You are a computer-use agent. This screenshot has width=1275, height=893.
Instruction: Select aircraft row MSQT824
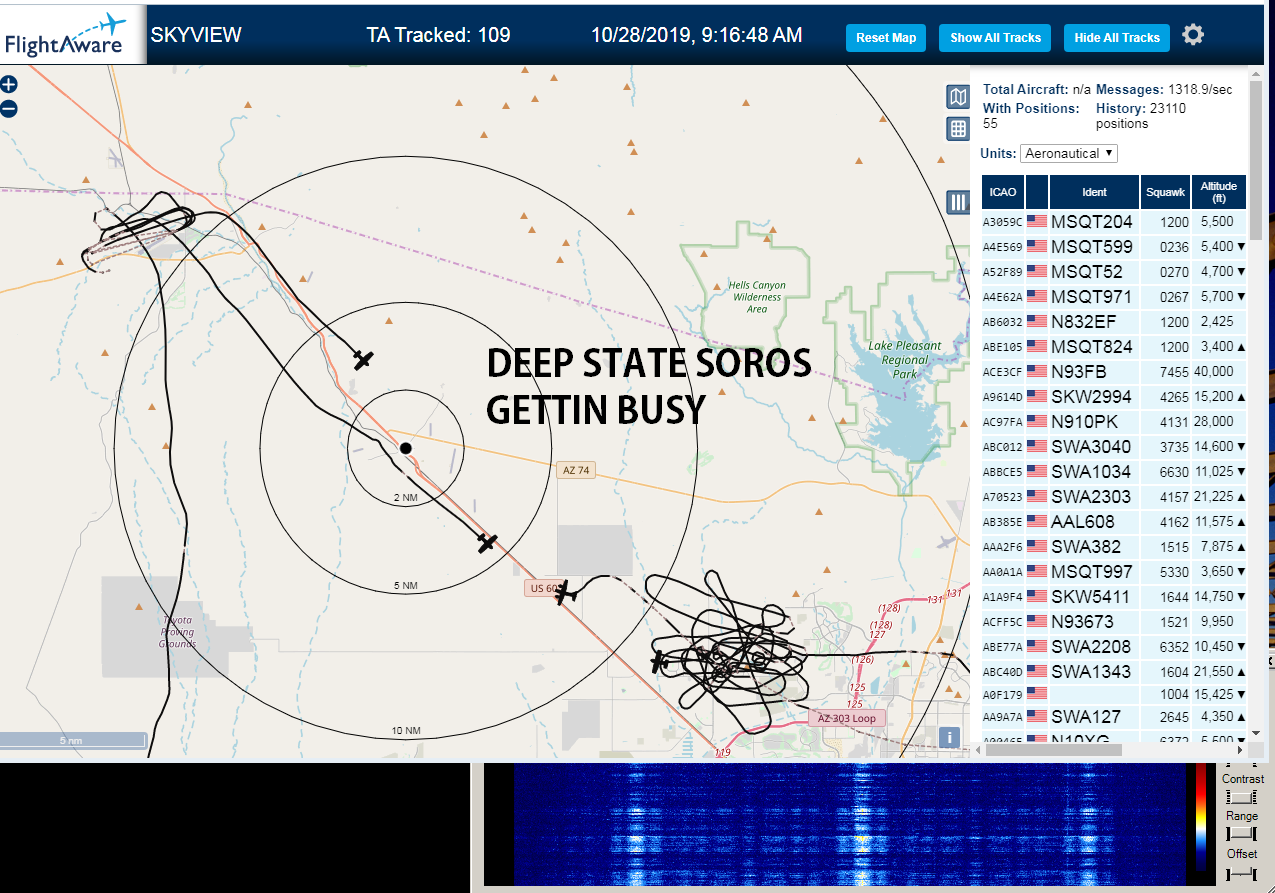(1114, 347)
